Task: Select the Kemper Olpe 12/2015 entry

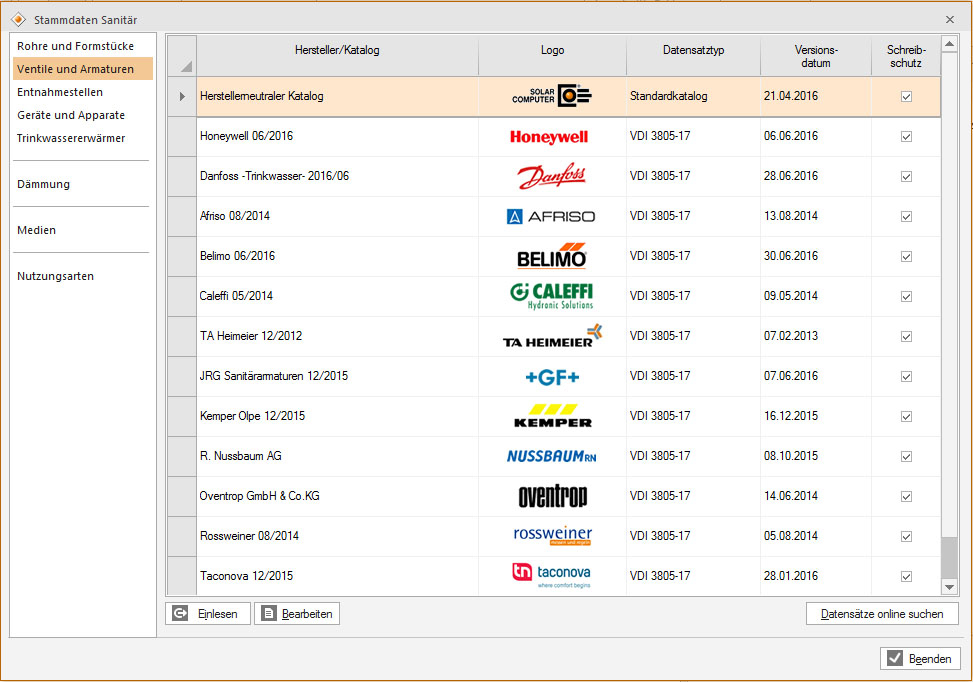Action: (x=253, y=416)
